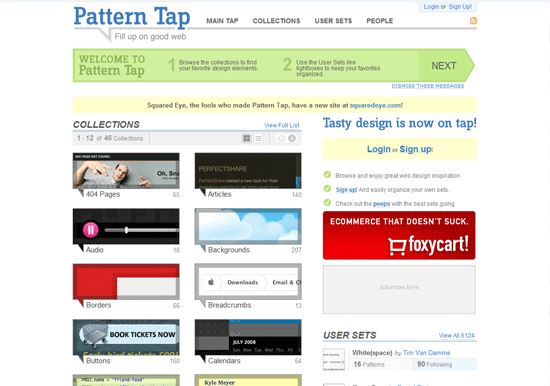This screenshot has width=550, height=386.
Task: Go to next collections page arrow
Action: point(291,138)
